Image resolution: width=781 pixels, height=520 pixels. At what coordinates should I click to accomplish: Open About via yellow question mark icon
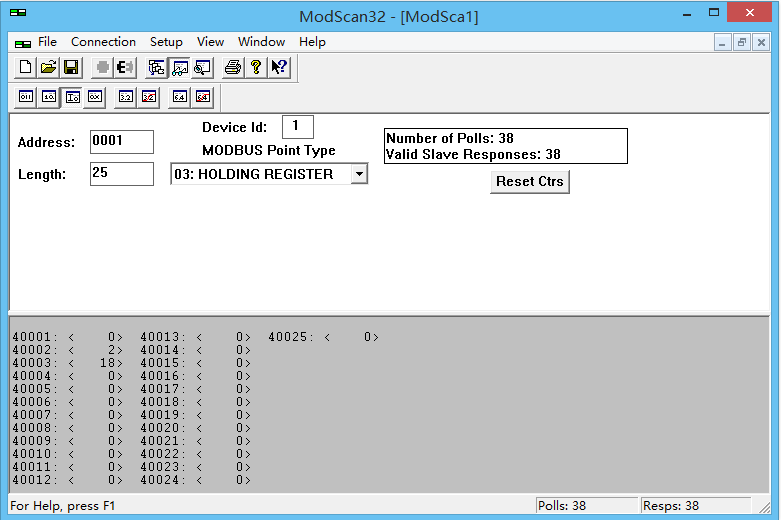(256, 67)
